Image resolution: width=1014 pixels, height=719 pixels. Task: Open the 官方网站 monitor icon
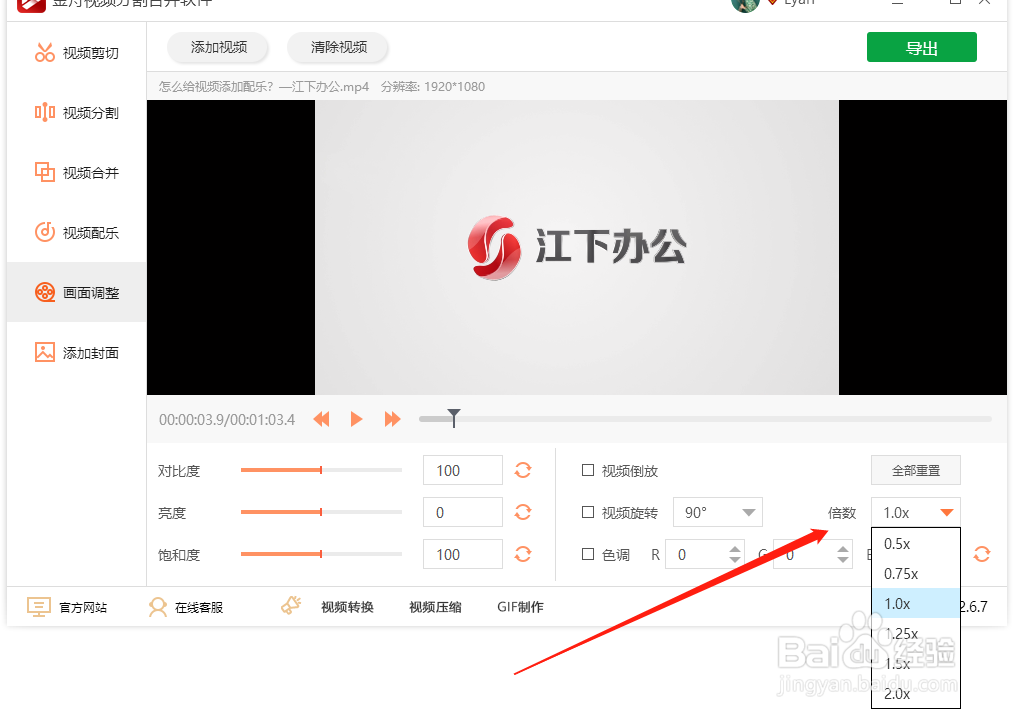38,607
